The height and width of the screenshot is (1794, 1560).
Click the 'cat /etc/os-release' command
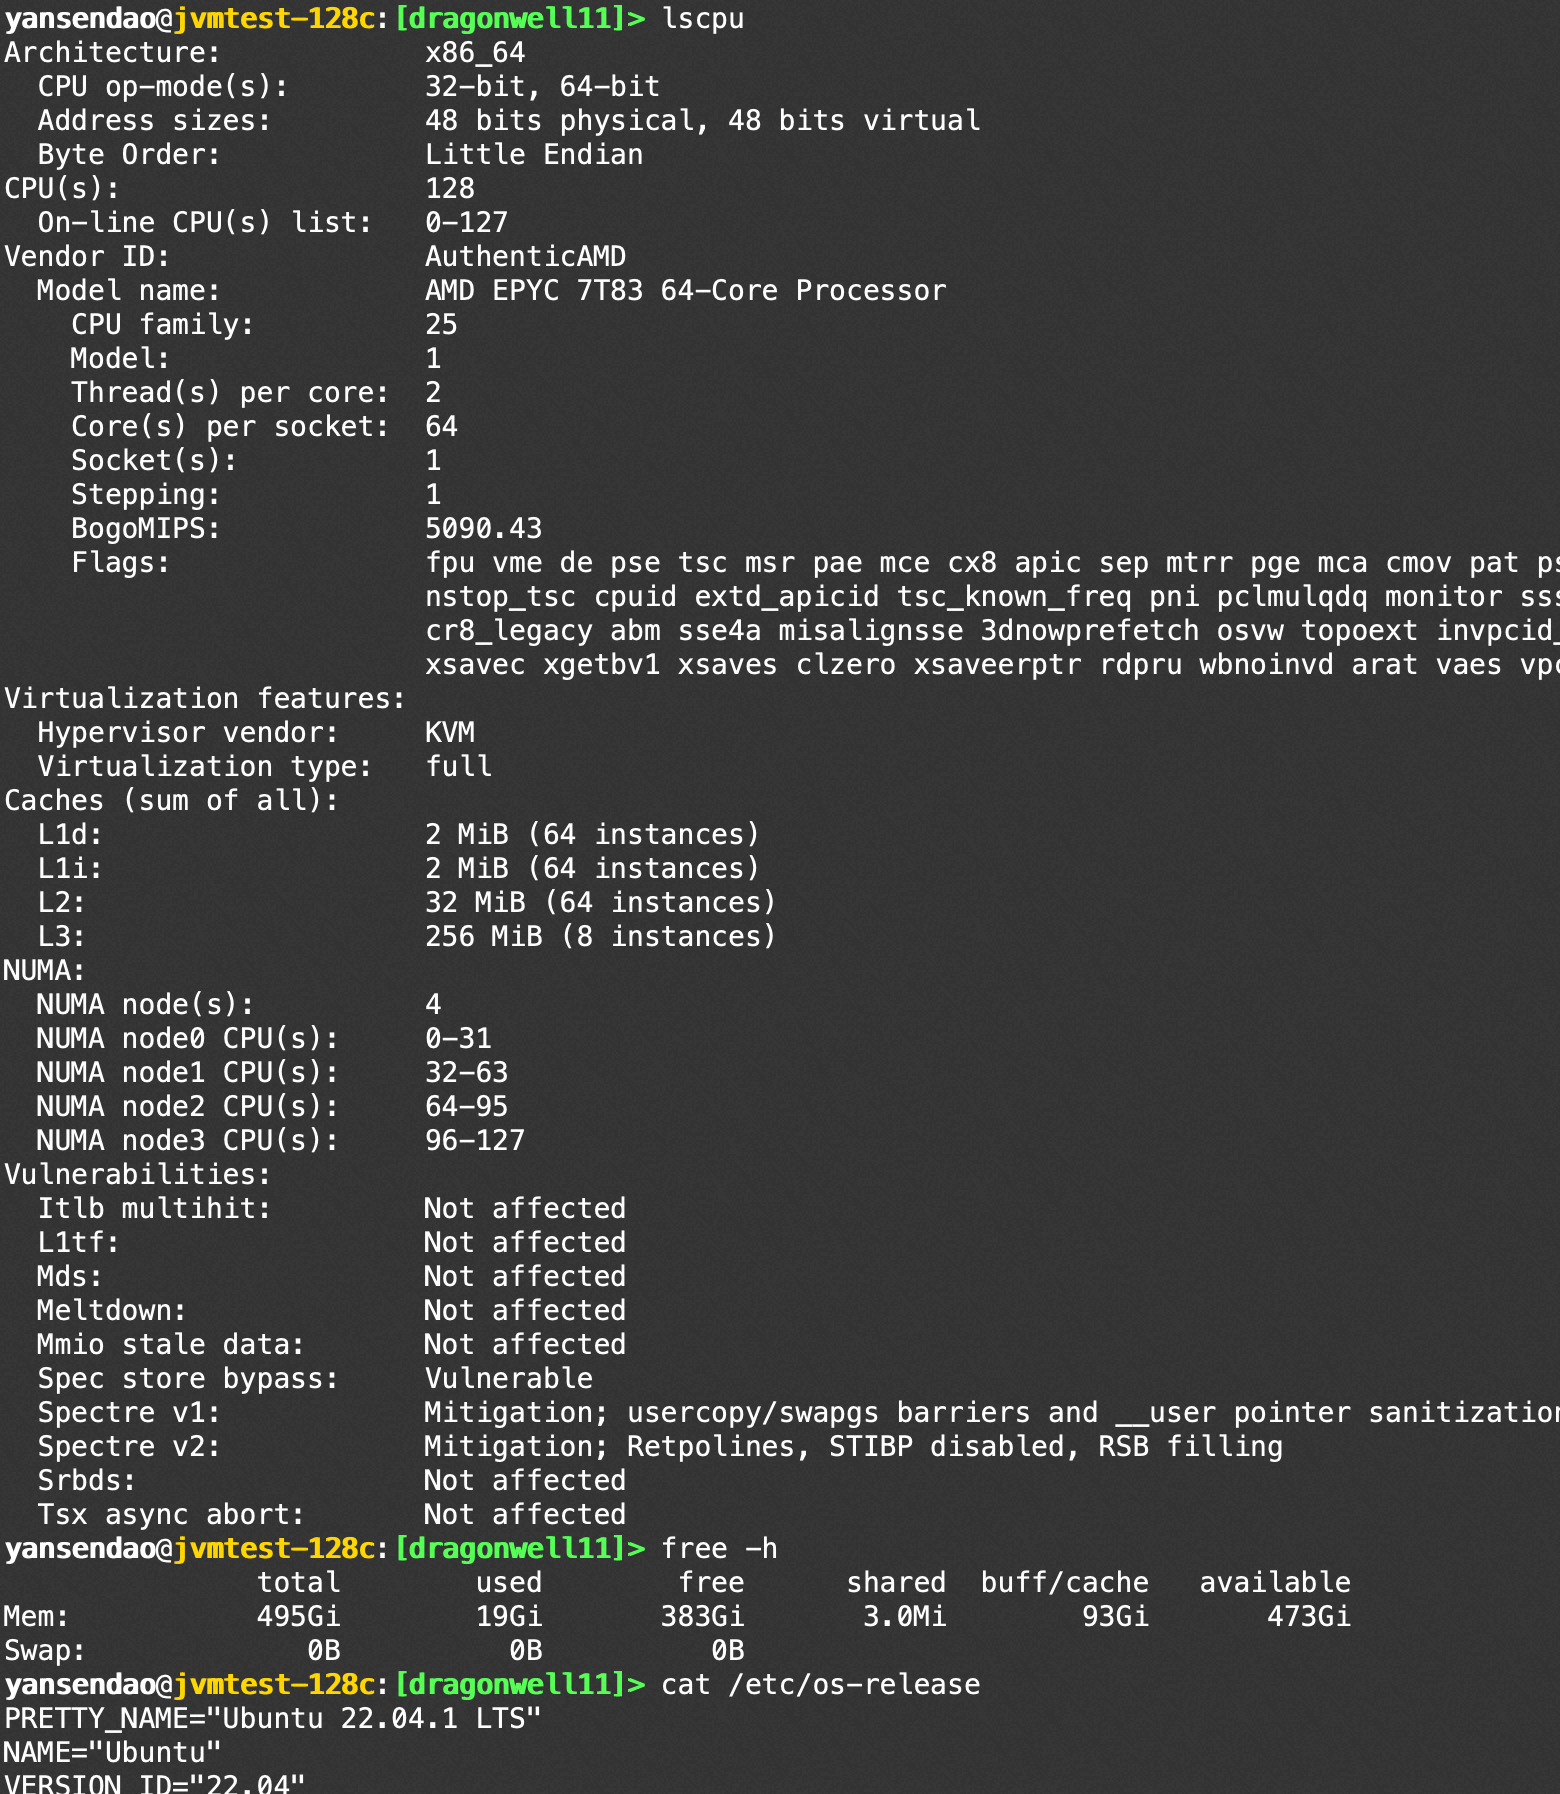pos(821,1685)
